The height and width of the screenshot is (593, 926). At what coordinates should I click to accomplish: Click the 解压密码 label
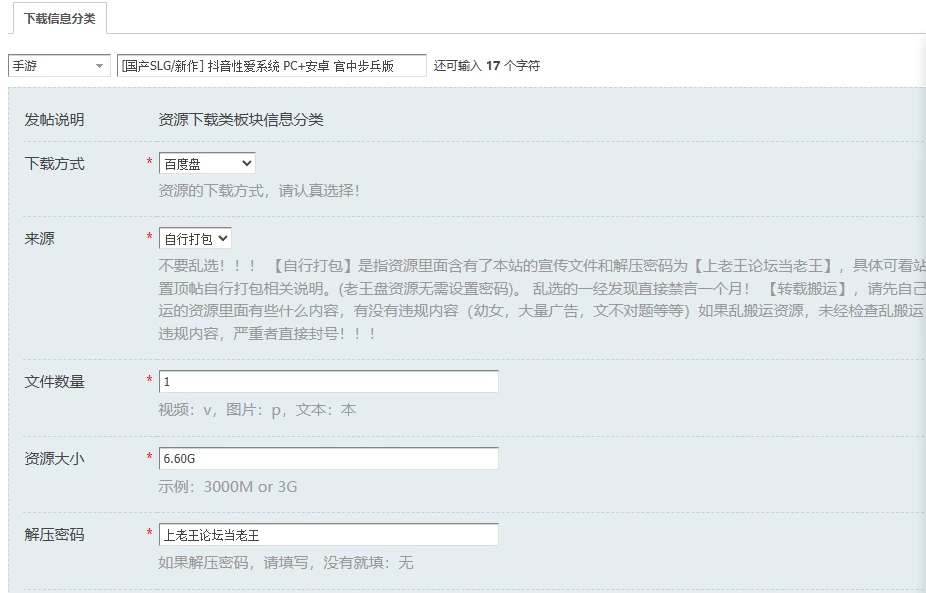pos(54,535)
